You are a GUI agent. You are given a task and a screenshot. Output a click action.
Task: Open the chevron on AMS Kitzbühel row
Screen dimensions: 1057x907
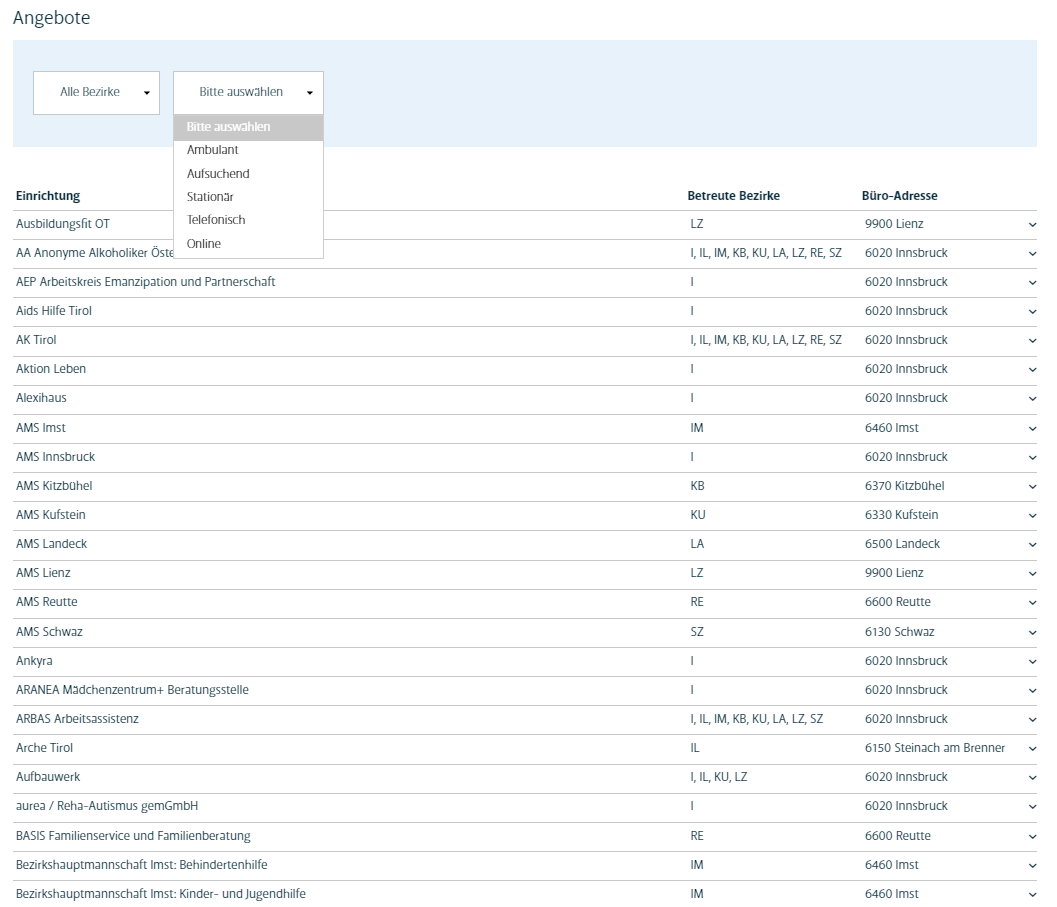(x=1032, y=487)
